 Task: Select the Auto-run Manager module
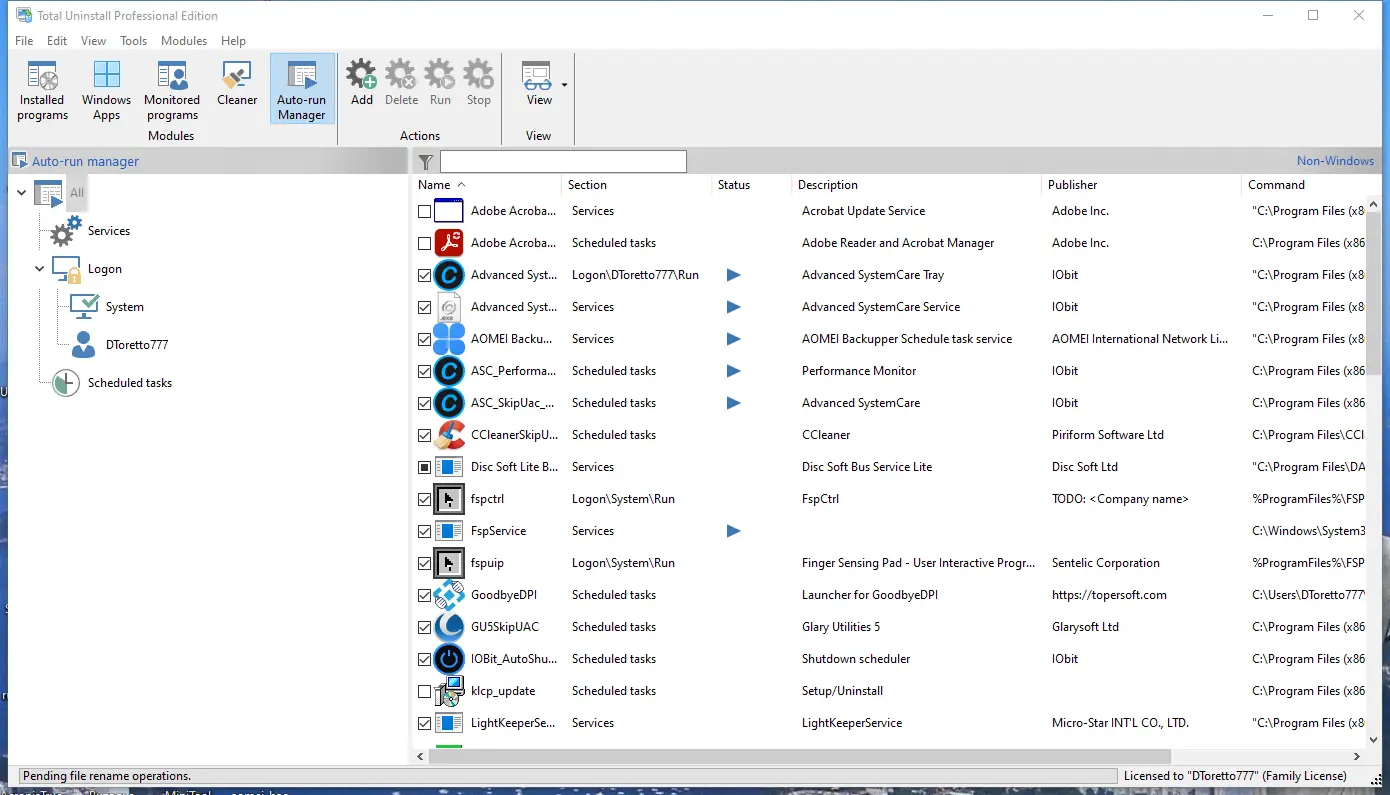click(302, 90)
